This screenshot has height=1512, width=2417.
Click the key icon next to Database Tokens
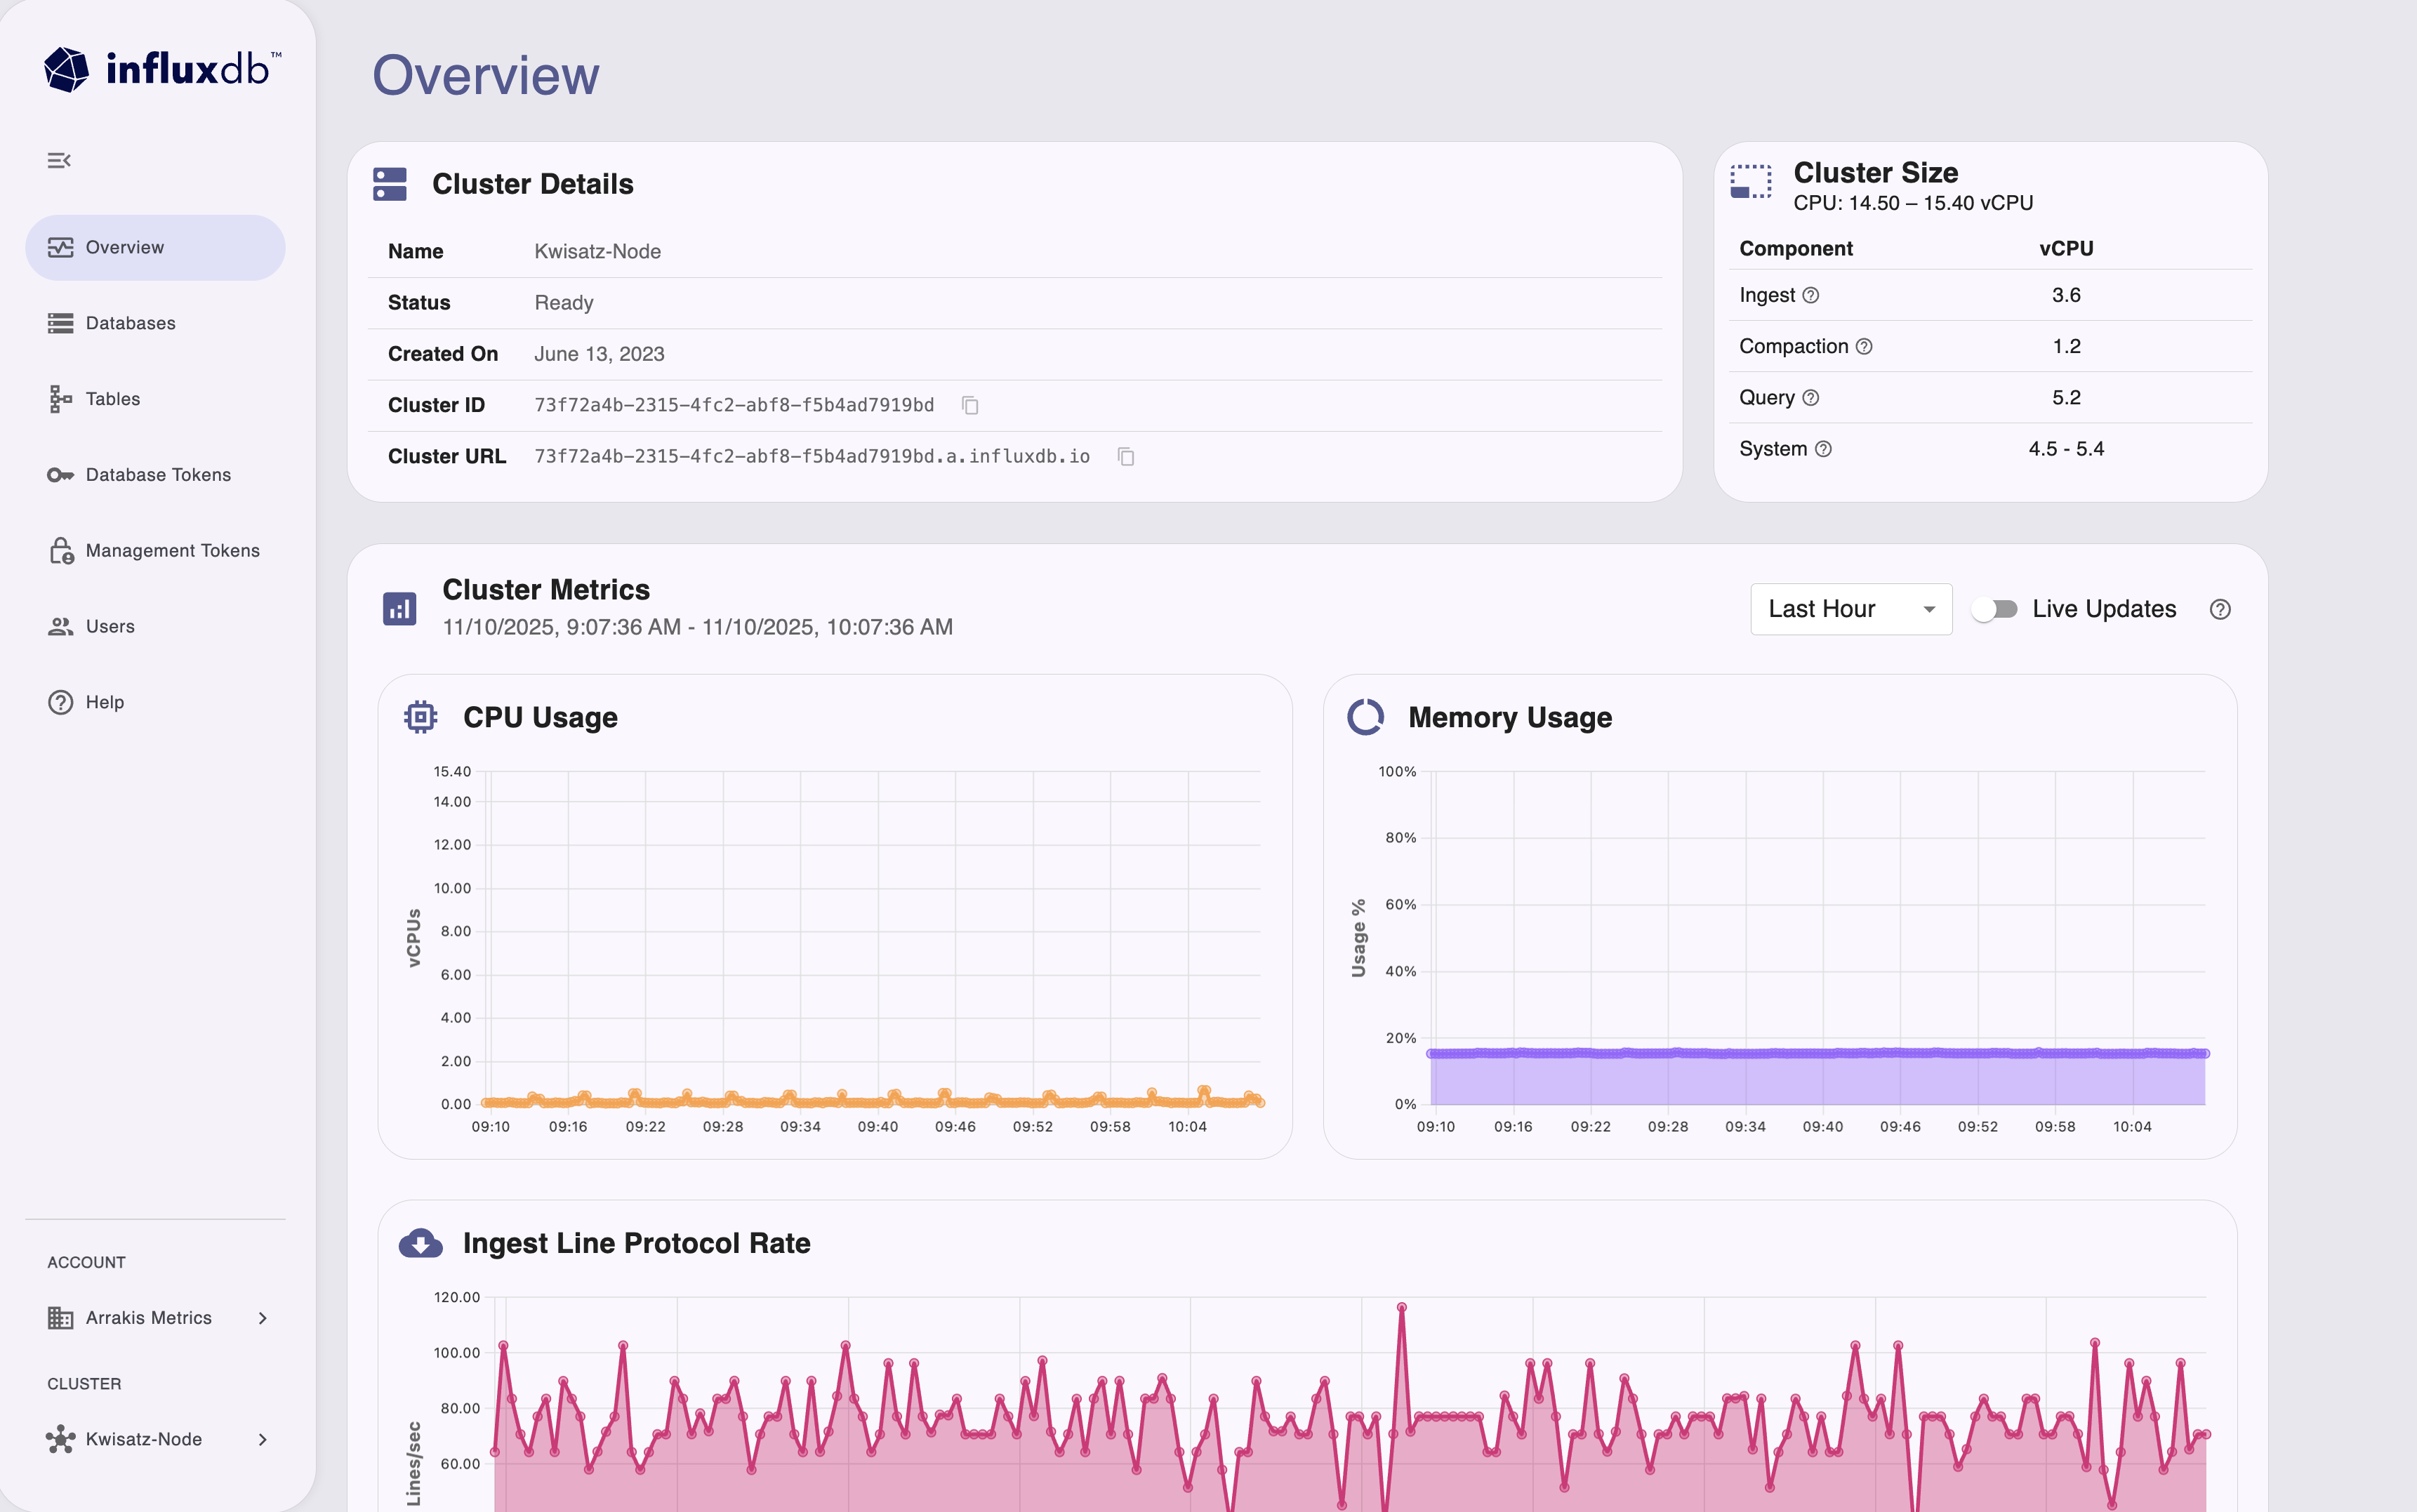[x=59, y=475]
